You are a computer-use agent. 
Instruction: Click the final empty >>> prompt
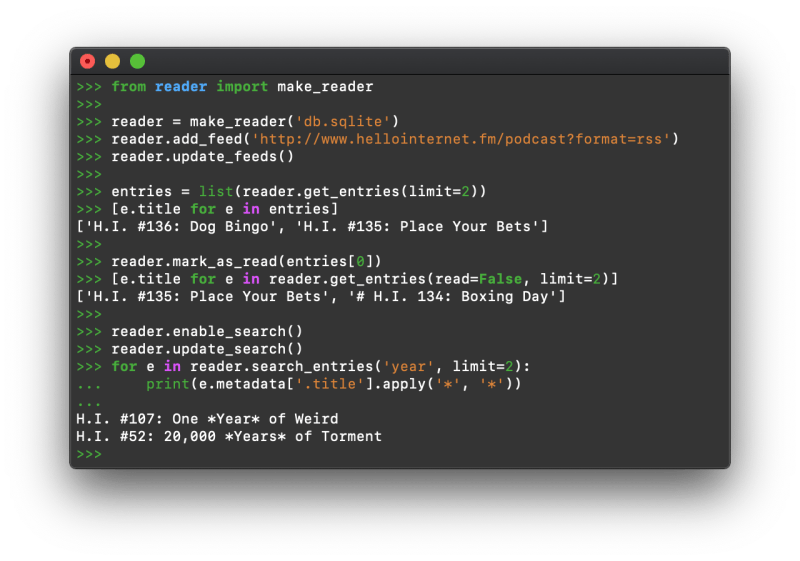click(89, 454)
